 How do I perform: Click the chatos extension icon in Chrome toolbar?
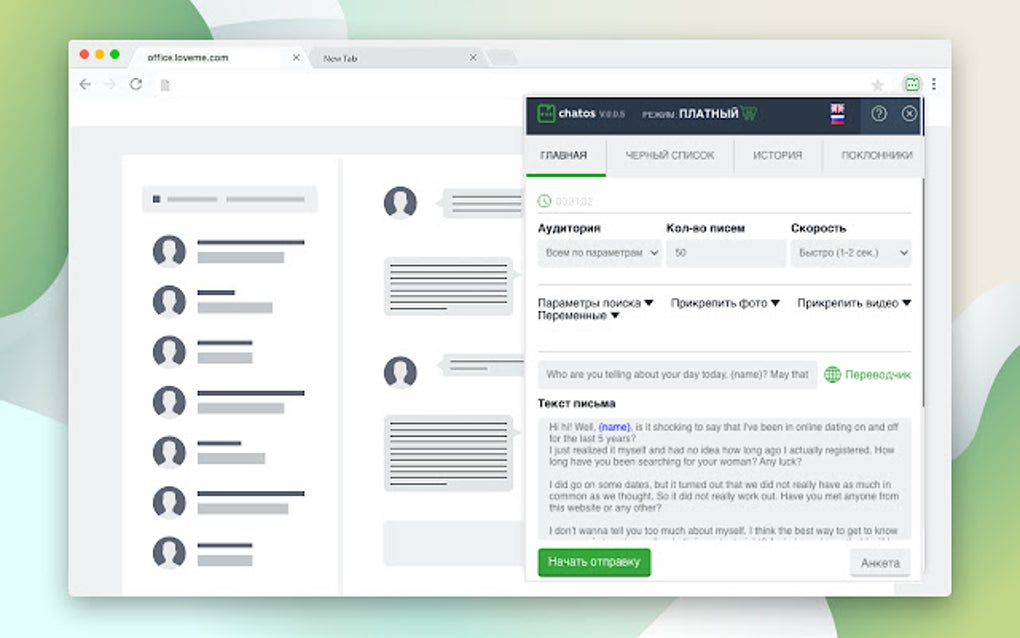[x=911, y=84]
